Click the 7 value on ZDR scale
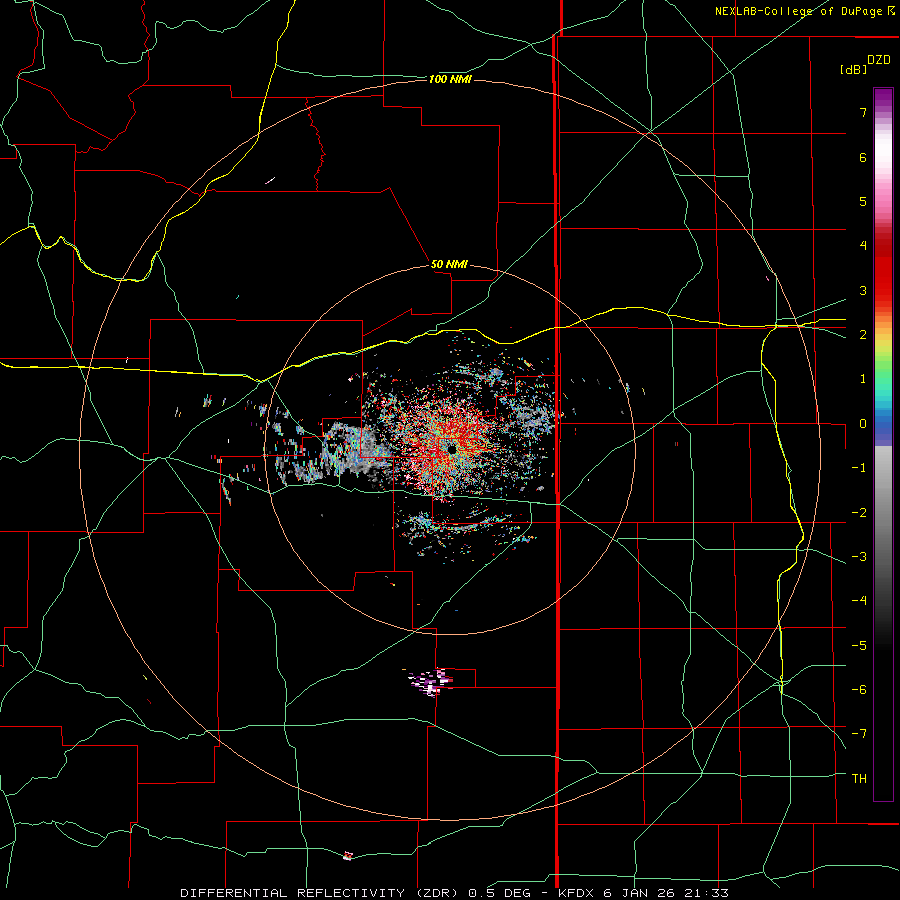Screen dimensions: 900x900 (x=863, y=112)
